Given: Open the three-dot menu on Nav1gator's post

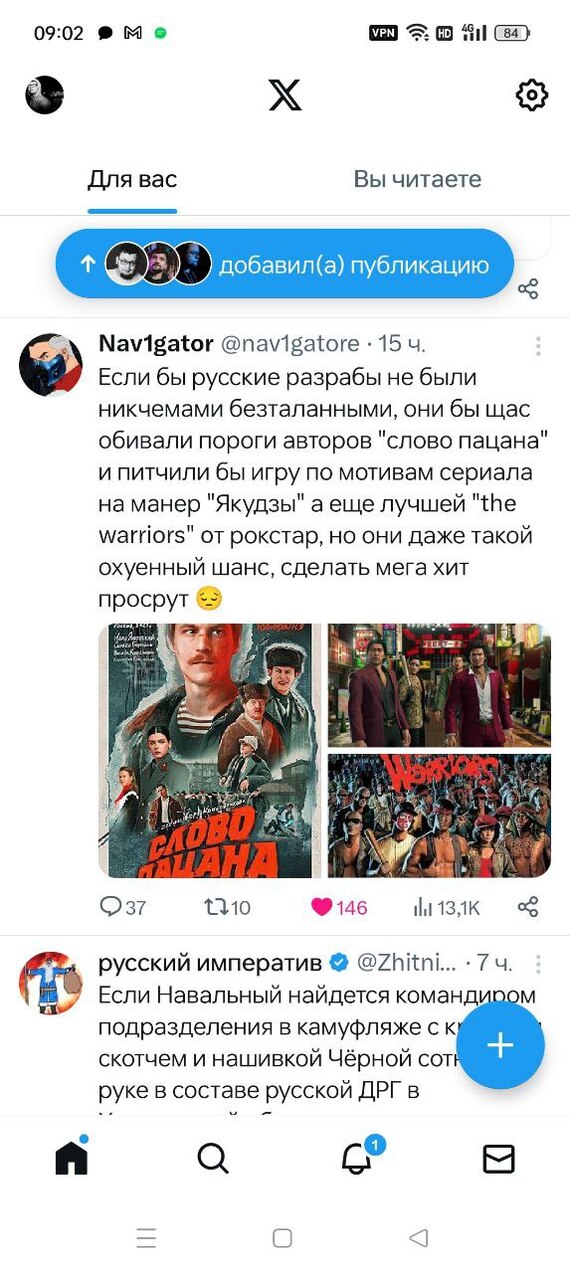Looking at the screenshot, I should pyautogui.click(x=538, y=346).
